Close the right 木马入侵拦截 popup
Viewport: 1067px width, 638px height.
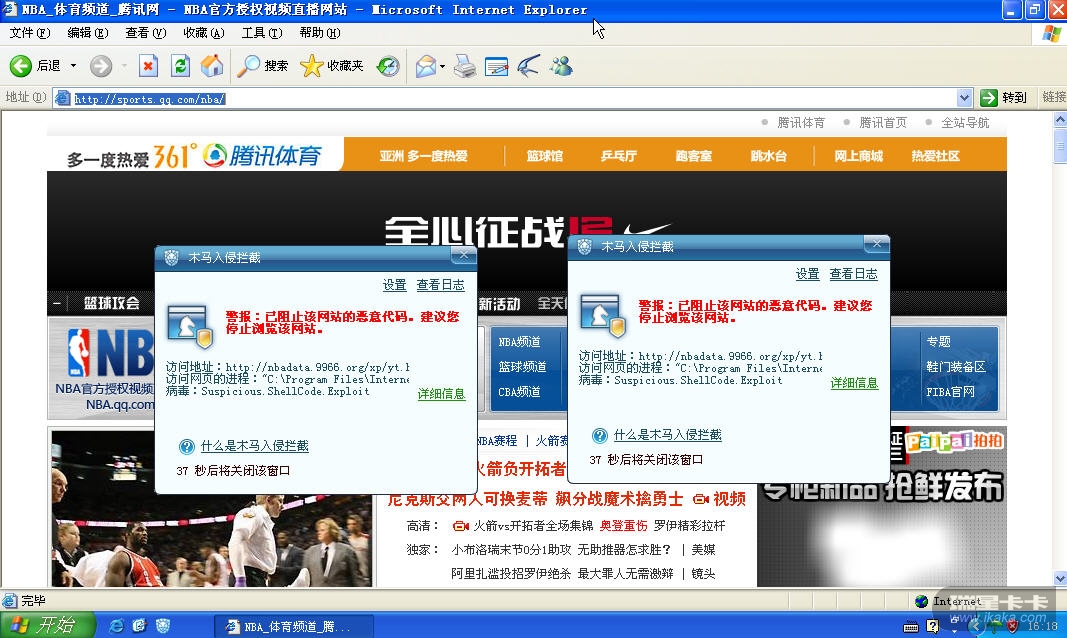pyautogui.click(x=876, y=244)
